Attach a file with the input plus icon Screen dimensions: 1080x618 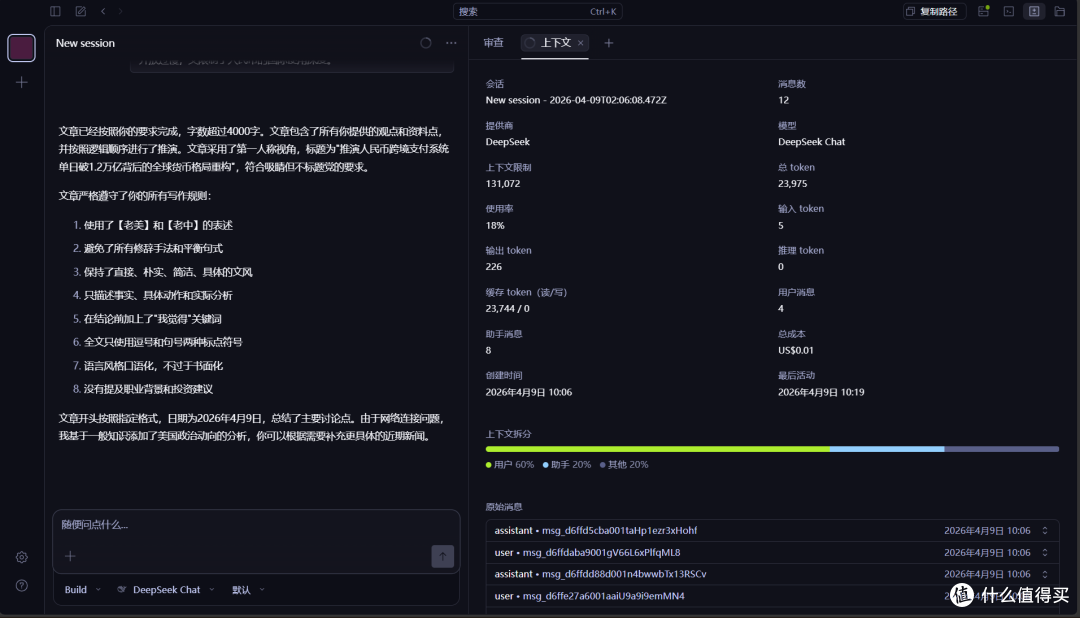click(70, 556)
